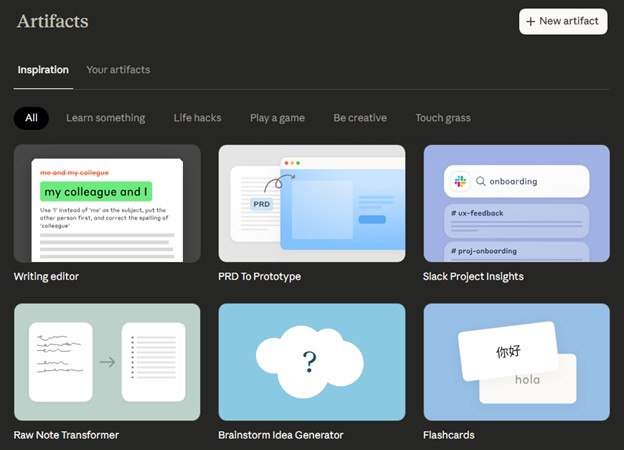Image resolution: width=624 pixels, height=450 pixels.
Task: Open the PRD To Prototype thumbnail
Action: [312, 203]
